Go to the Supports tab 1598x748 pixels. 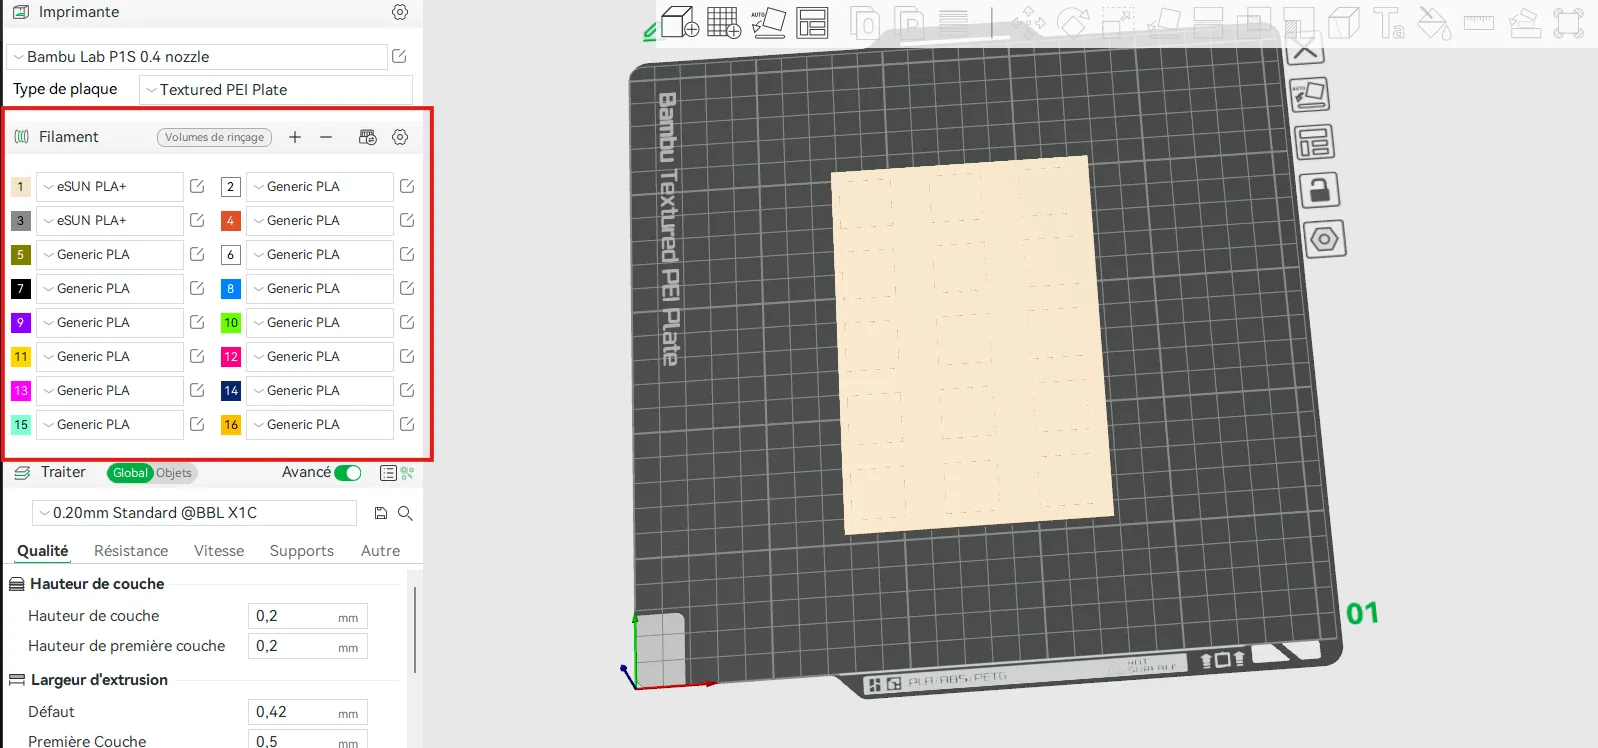pos(302,551)
